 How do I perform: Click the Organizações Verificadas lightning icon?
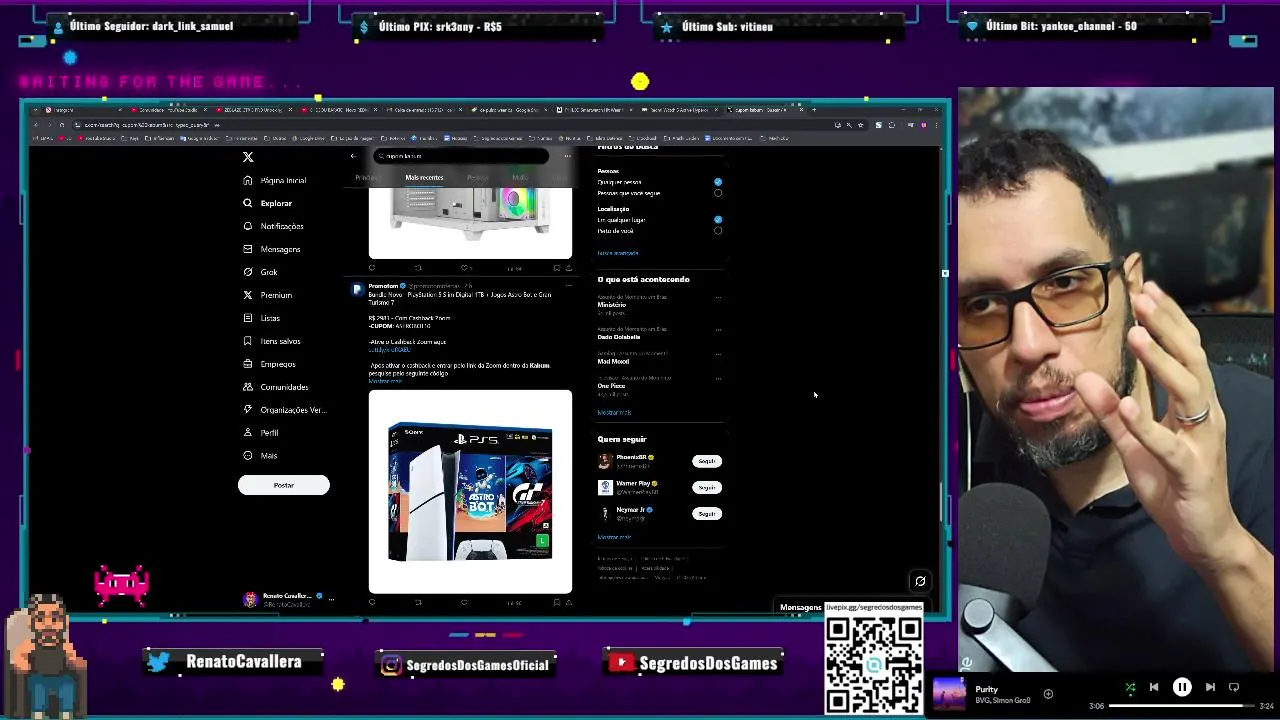click(248, 410)
